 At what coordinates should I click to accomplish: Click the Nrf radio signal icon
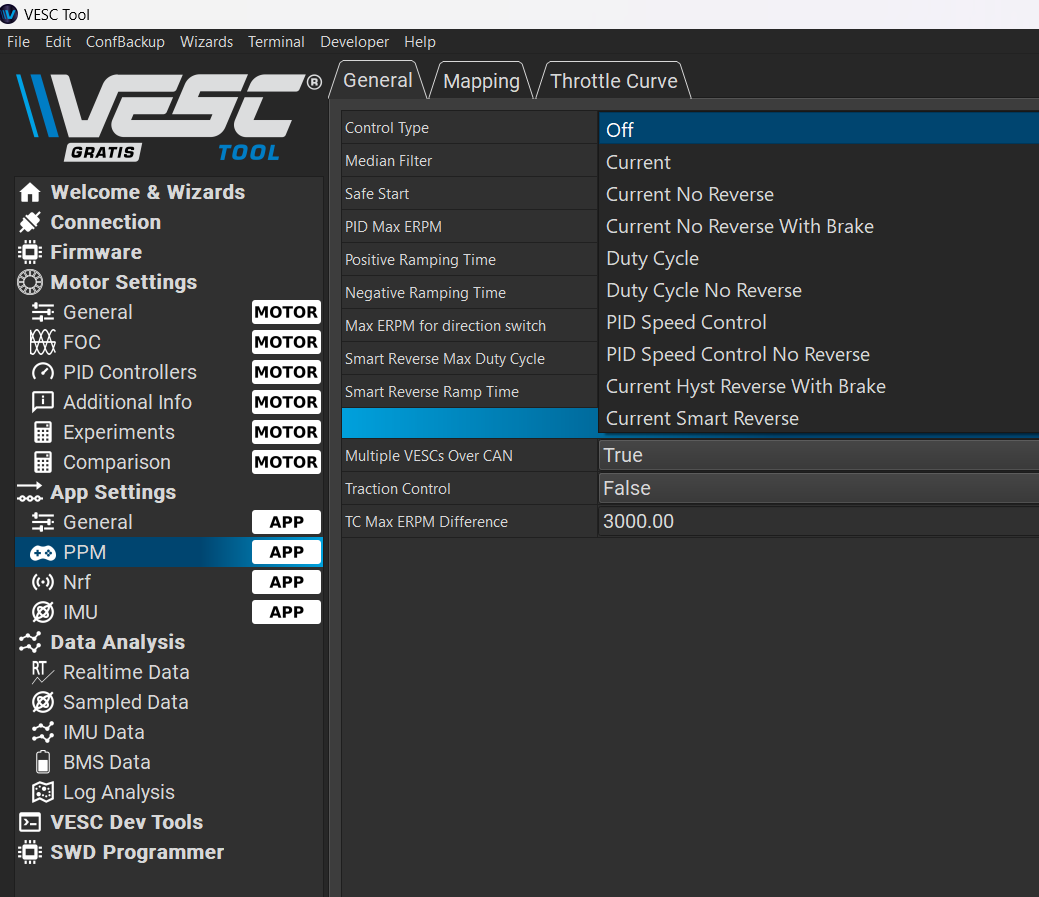43,582
